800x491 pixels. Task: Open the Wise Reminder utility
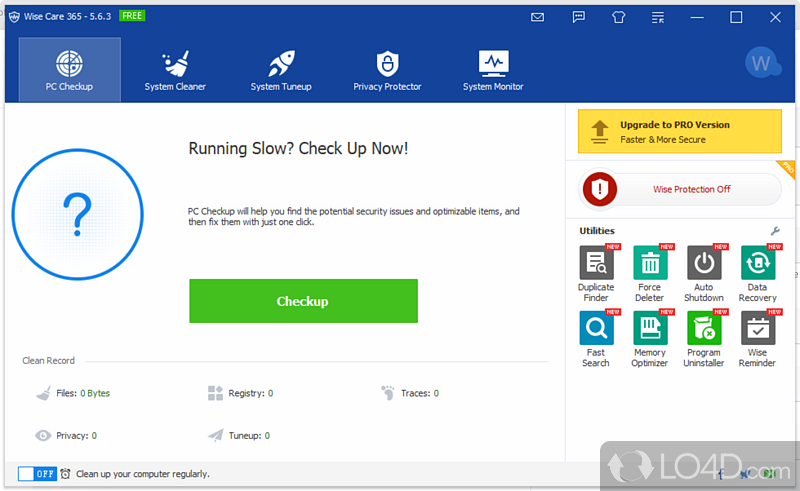pos(757,329)
